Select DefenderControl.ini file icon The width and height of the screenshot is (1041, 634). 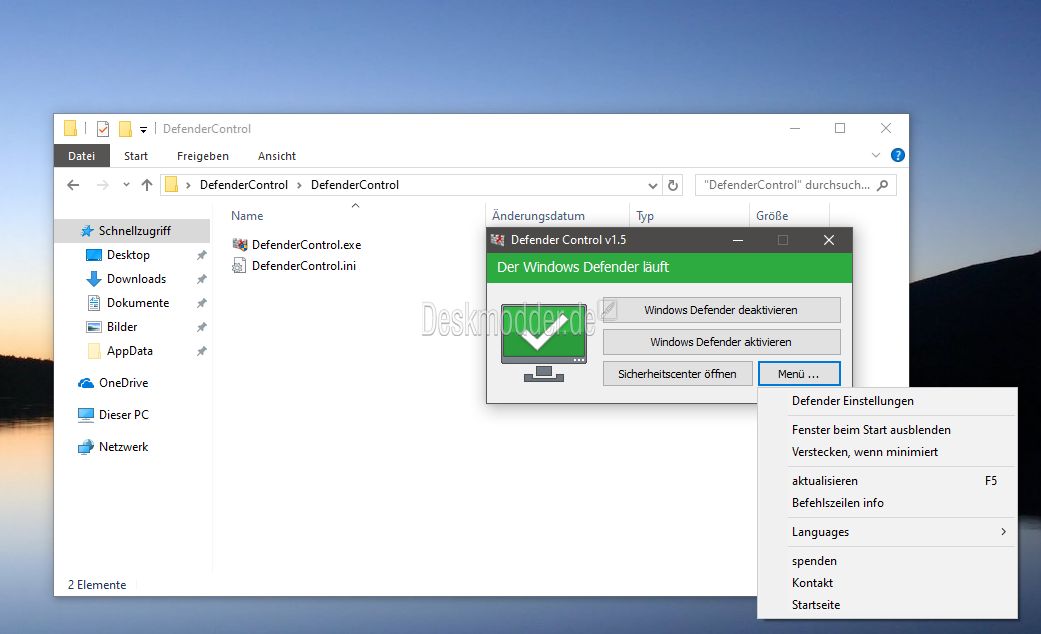coord(239,266)
